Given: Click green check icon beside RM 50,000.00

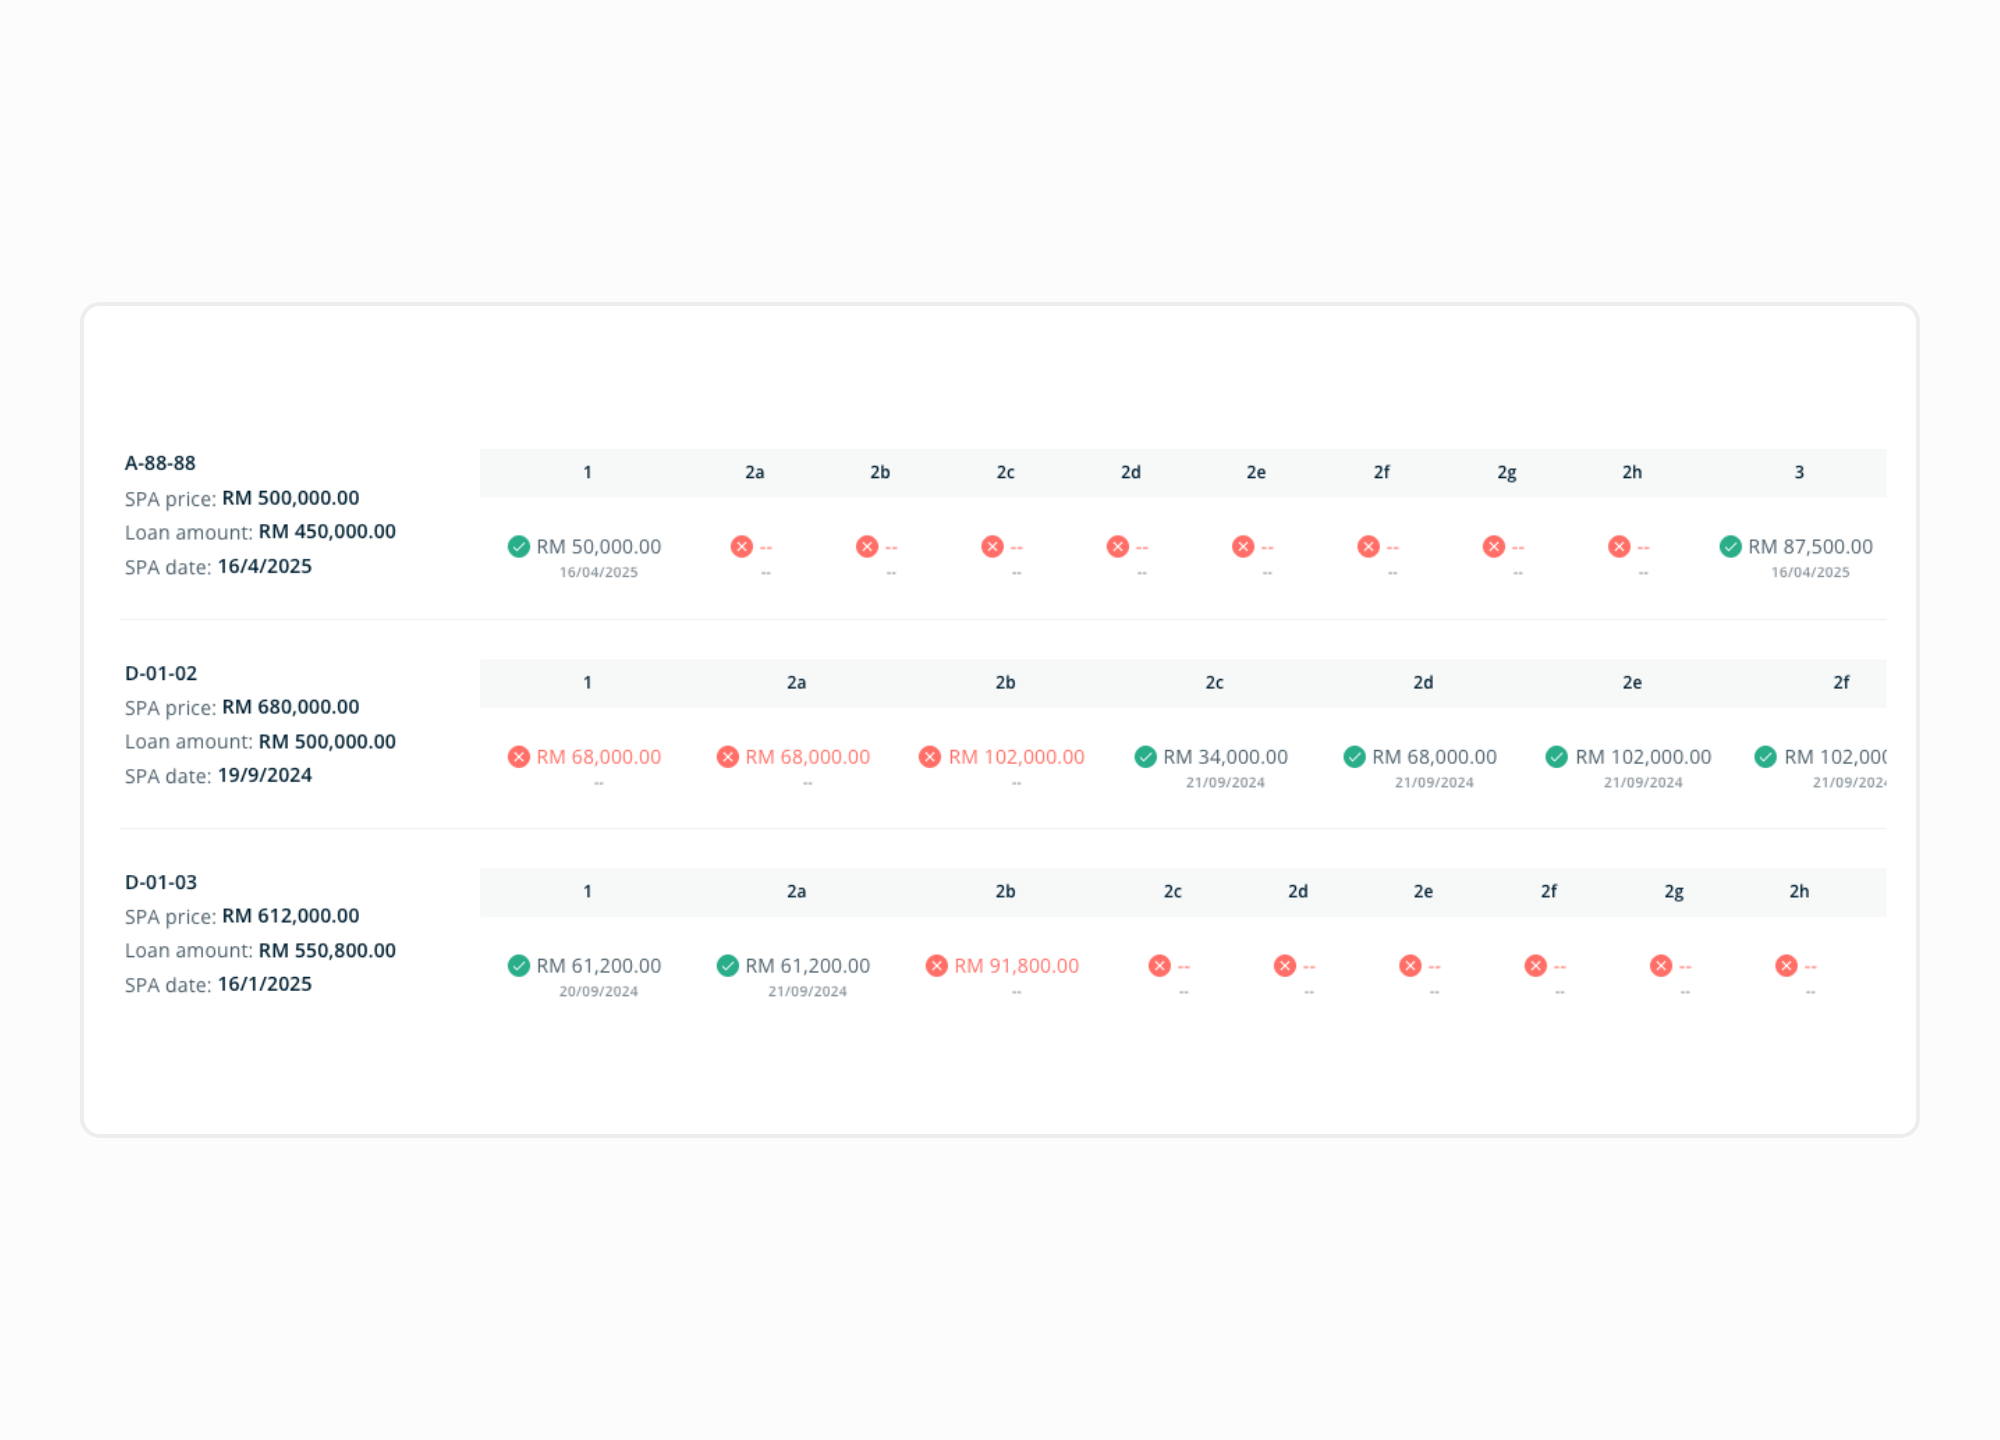Looking at the screenshot, I should pyautogui.click(x=518, y=546).
